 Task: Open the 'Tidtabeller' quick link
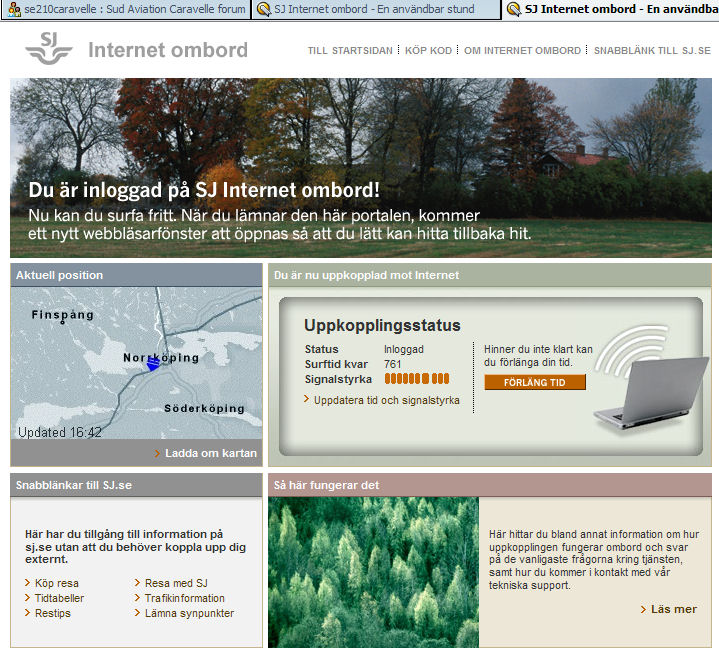click(59, 598)
